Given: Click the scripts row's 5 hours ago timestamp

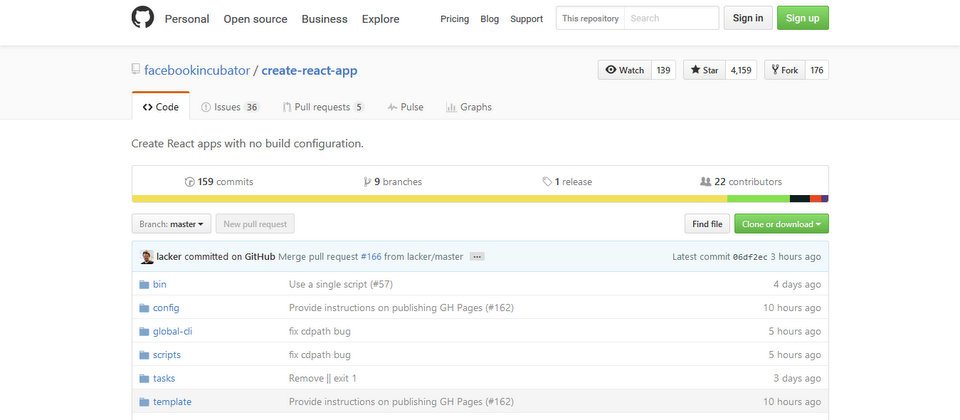Looking at the screenshot, I should [795, 355].
